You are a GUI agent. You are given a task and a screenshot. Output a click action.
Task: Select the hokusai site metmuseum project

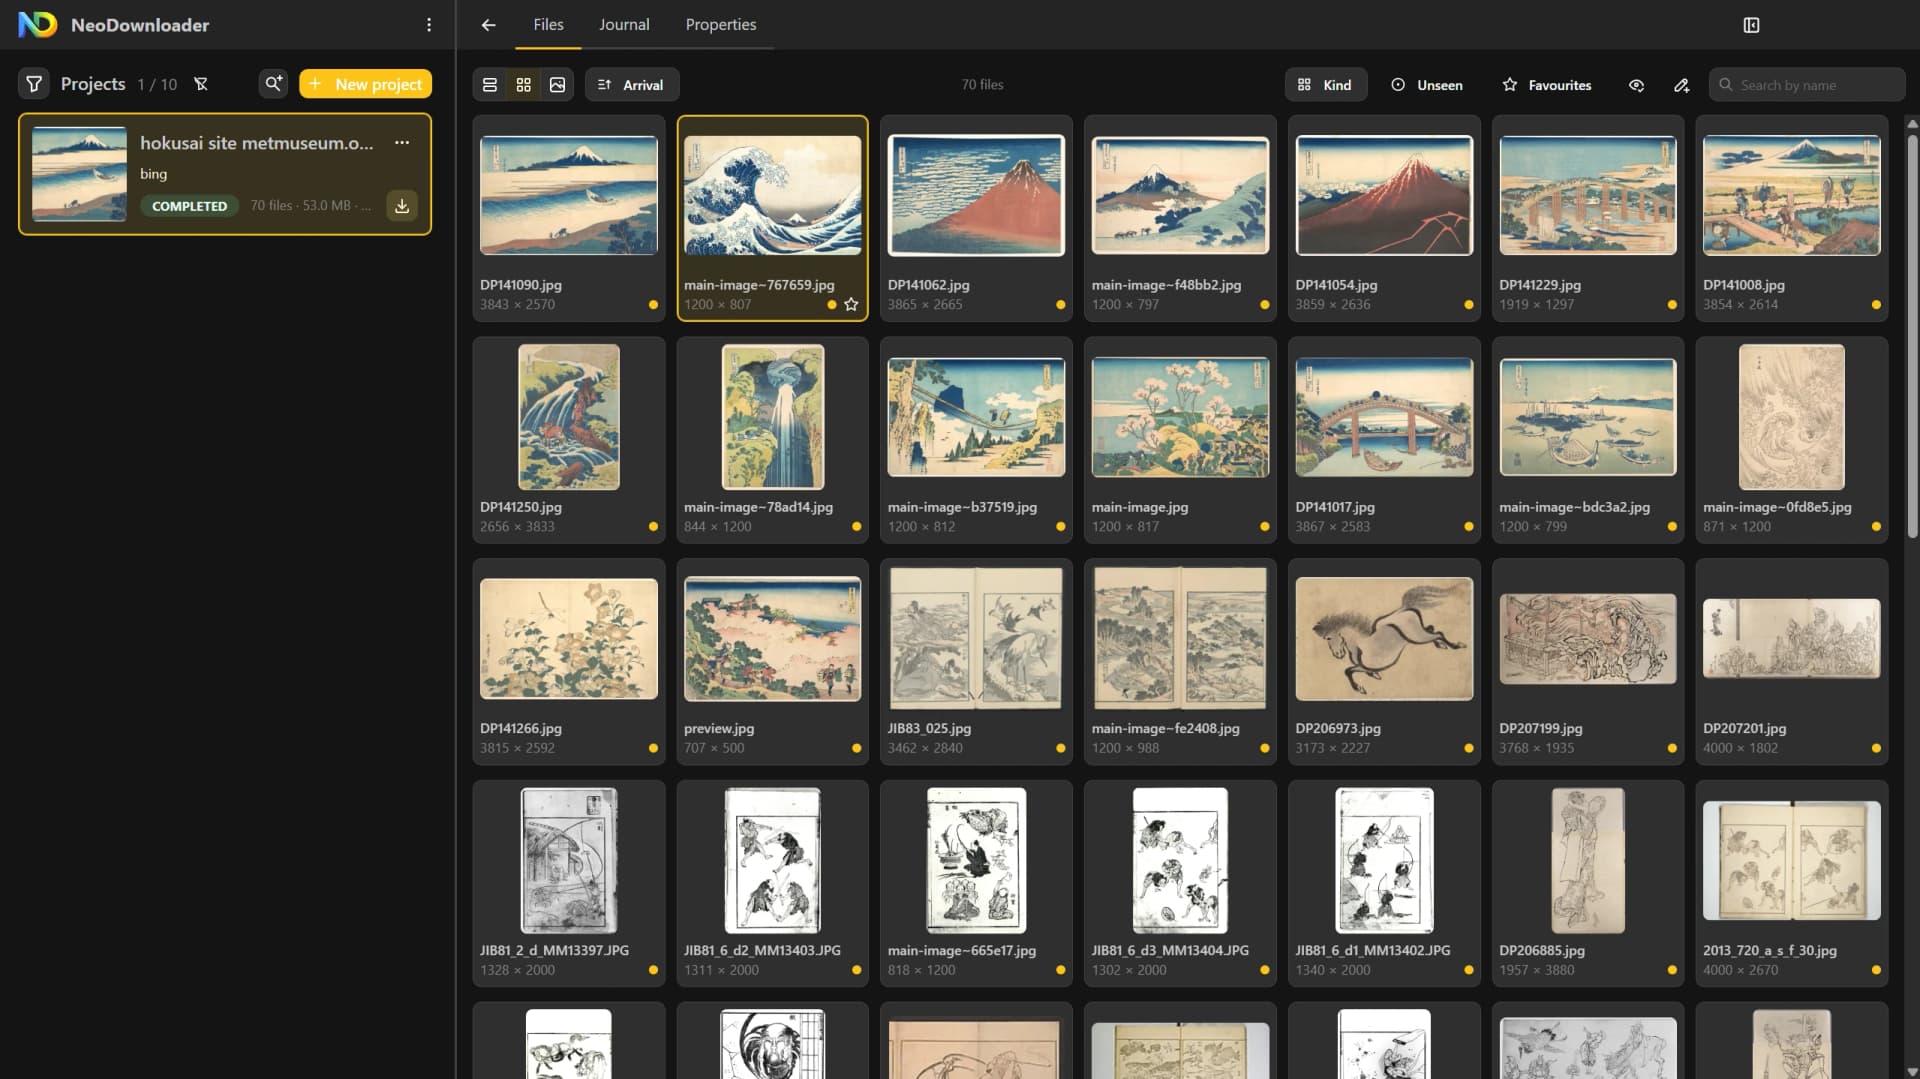(225, 174)
